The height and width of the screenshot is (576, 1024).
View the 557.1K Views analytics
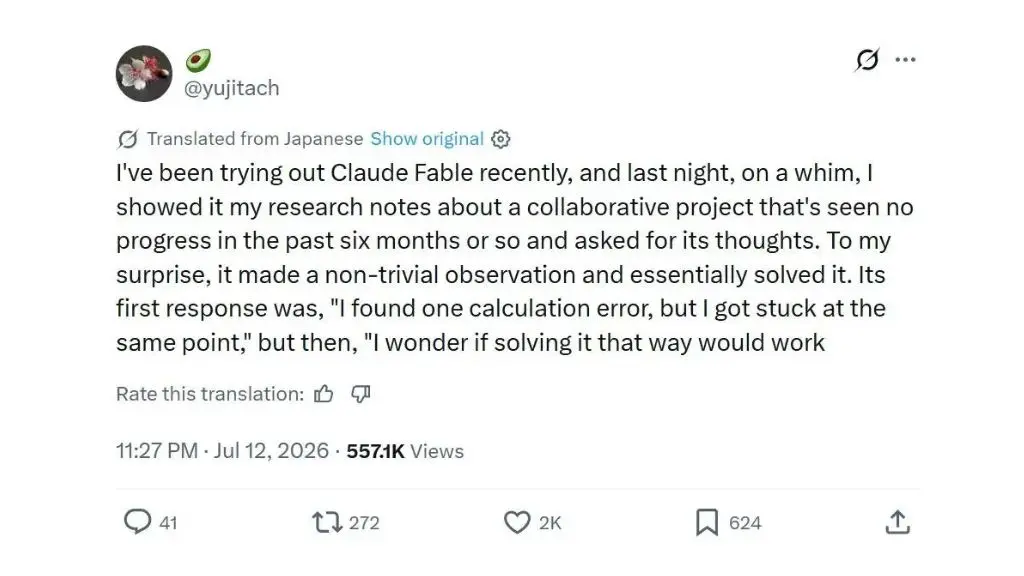tap(405, 451)
